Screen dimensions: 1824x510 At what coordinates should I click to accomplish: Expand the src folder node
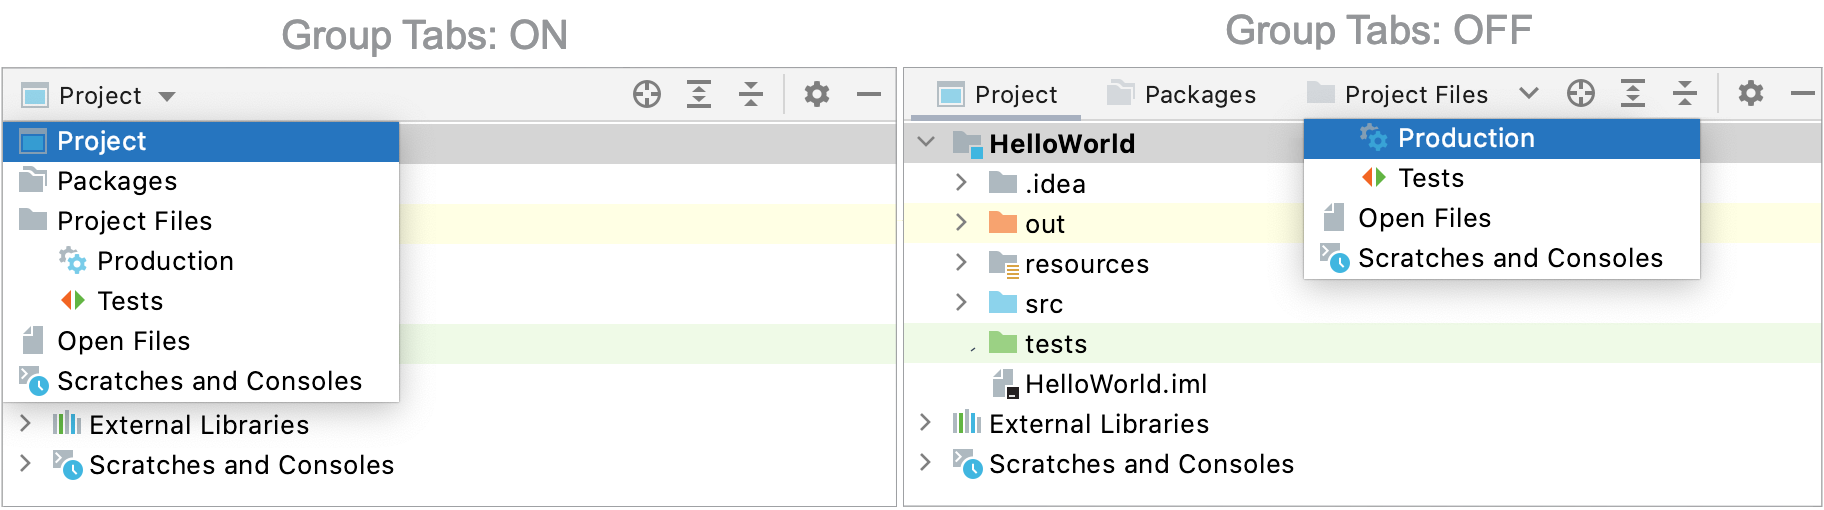[x=961, y=302]
